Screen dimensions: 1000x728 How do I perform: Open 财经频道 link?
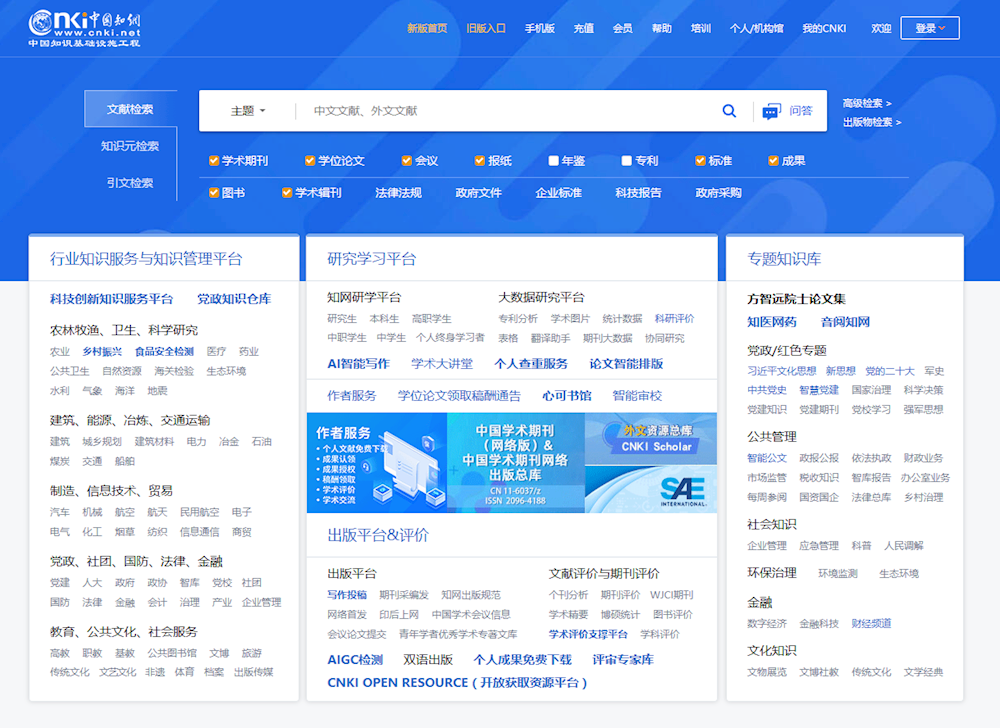coord(871,623)
